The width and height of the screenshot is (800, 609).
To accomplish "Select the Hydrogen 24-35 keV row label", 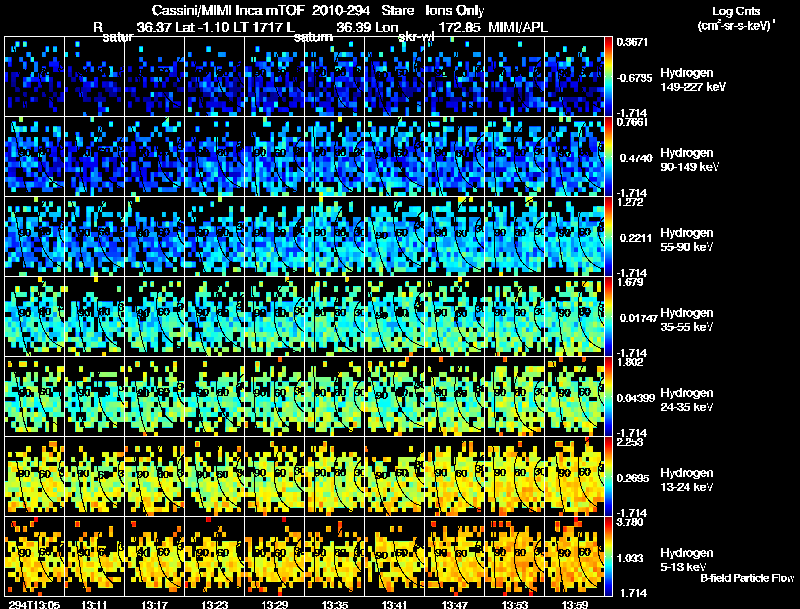I will [687, 400].
